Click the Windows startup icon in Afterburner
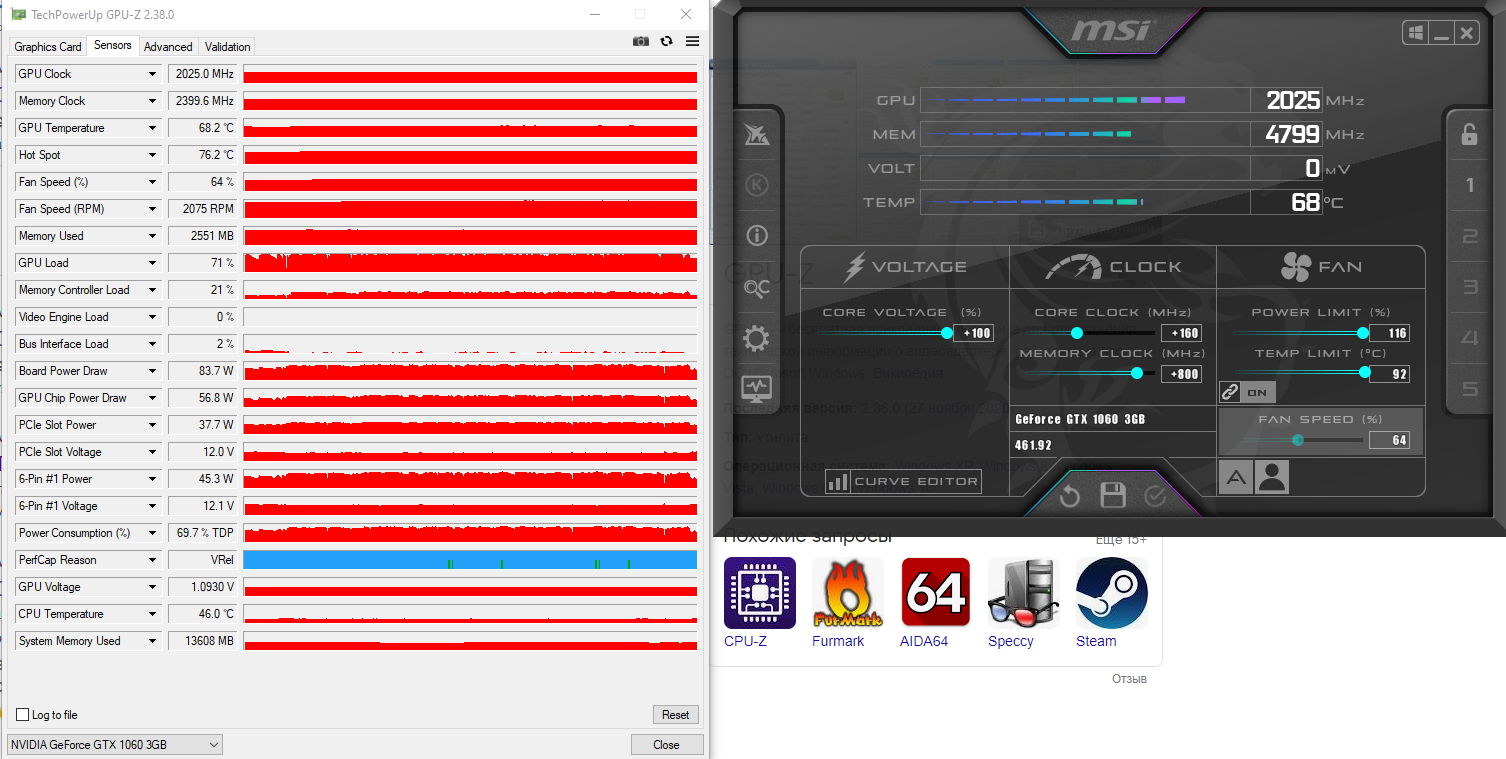1506x759 pixels. pyautogui.click(x=1416, y=33)
